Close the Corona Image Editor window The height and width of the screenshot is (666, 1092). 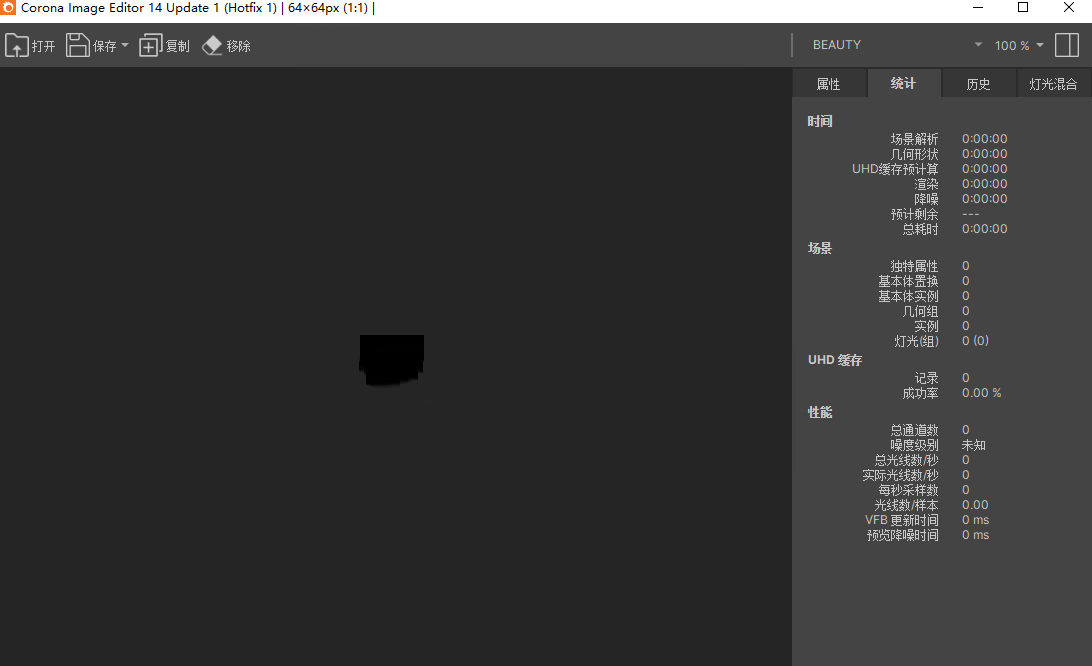coord(1069,8)
